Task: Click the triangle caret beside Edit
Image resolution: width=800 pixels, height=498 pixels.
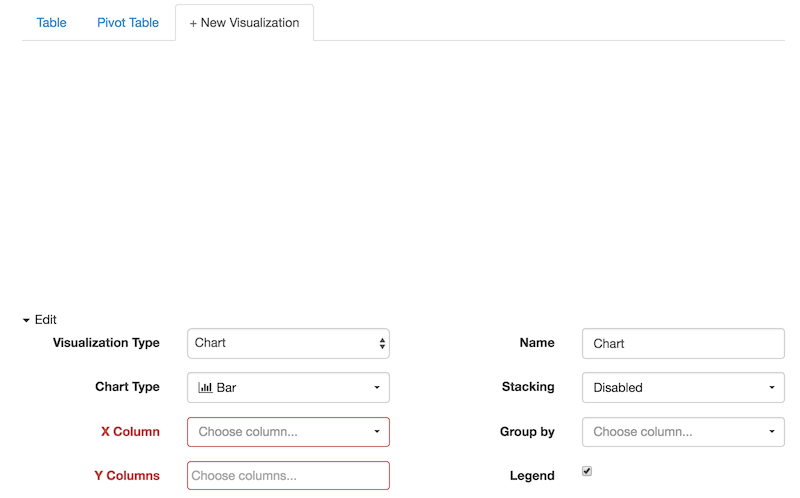Action: pos(26,320)
